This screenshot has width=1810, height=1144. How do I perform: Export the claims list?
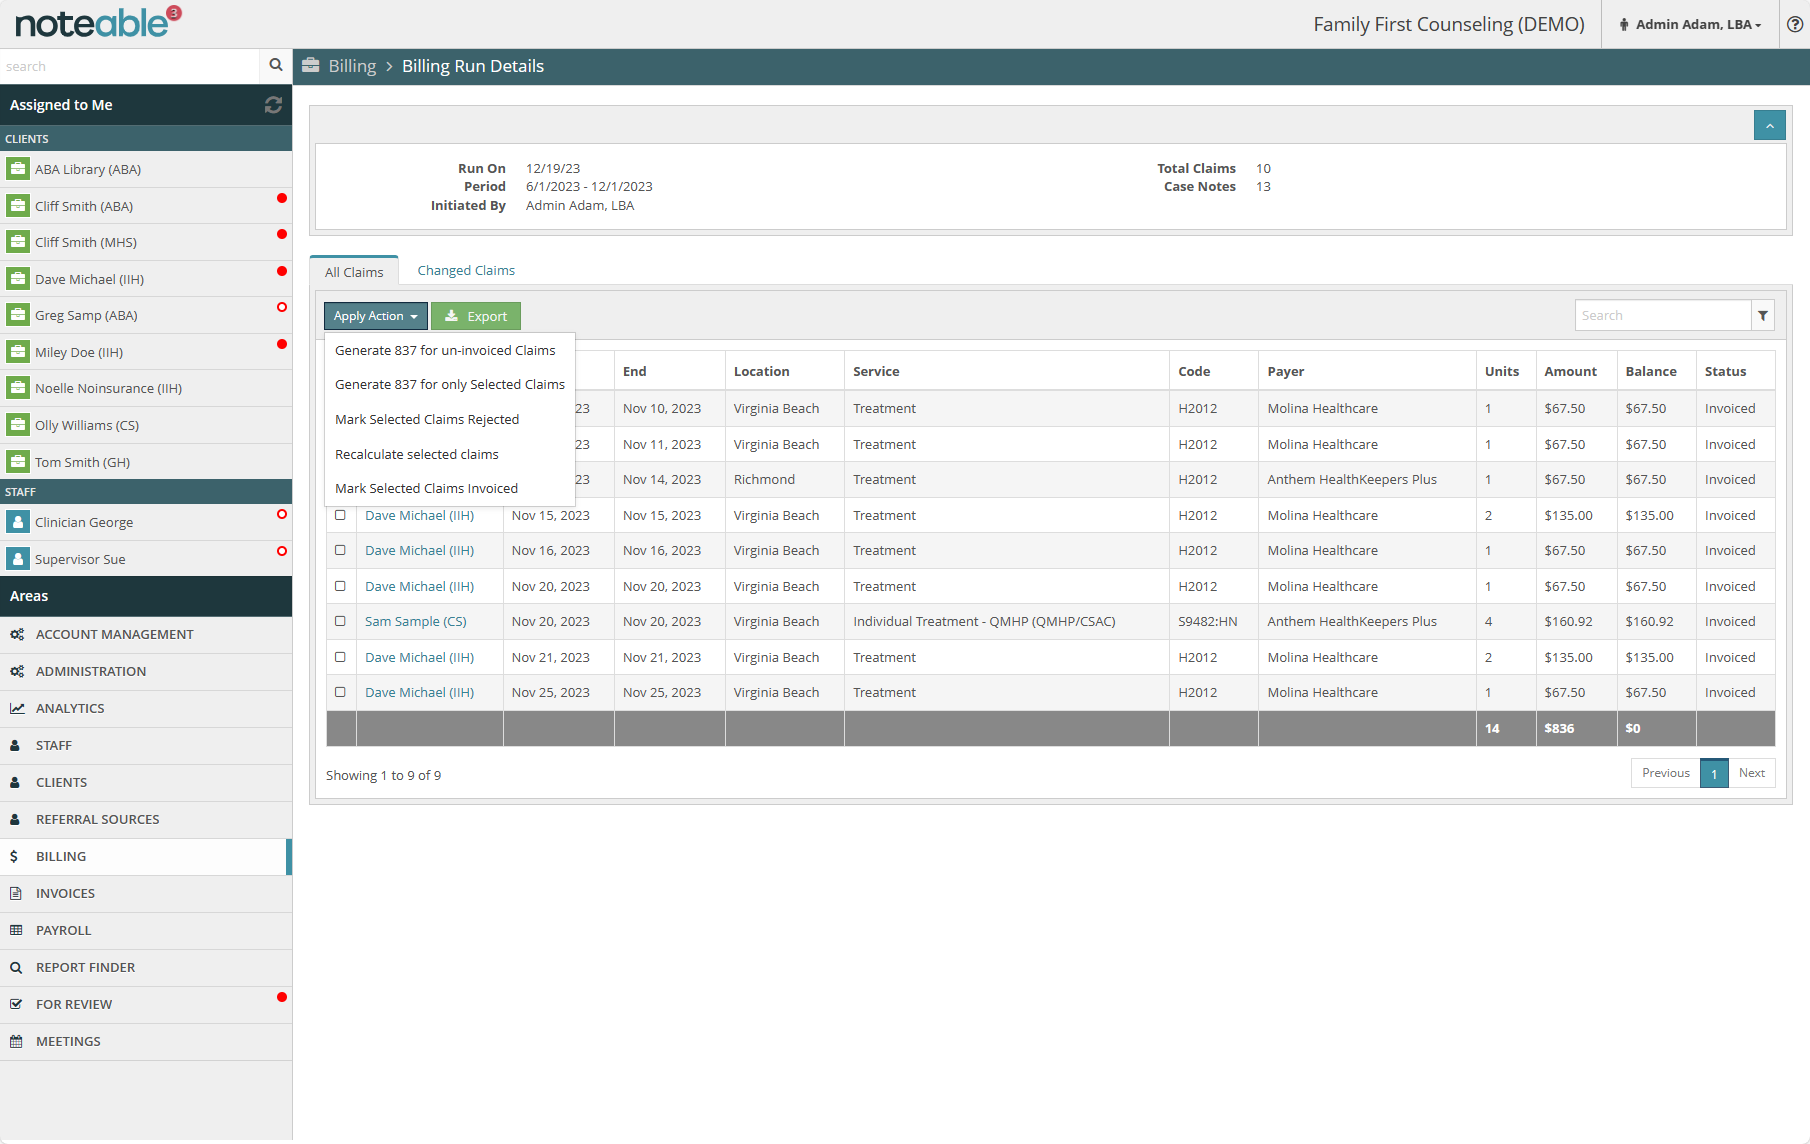coord(476,316)
